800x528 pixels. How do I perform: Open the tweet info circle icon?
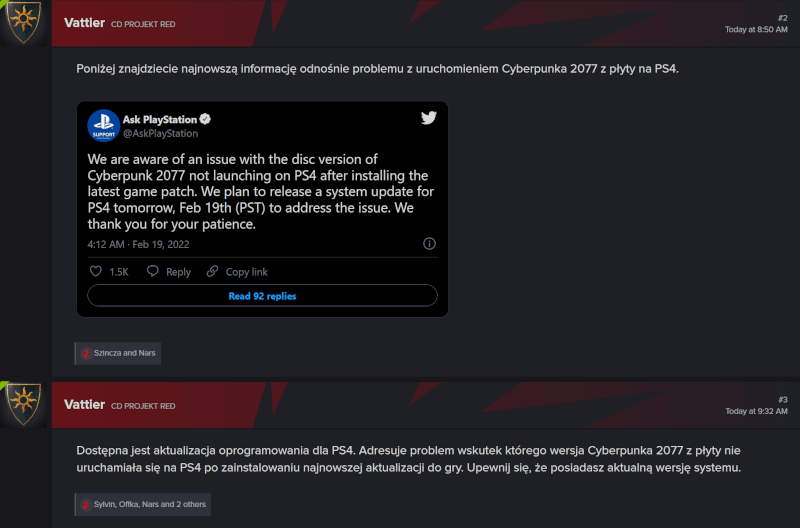pyautogui.click(x=429, y=243)
